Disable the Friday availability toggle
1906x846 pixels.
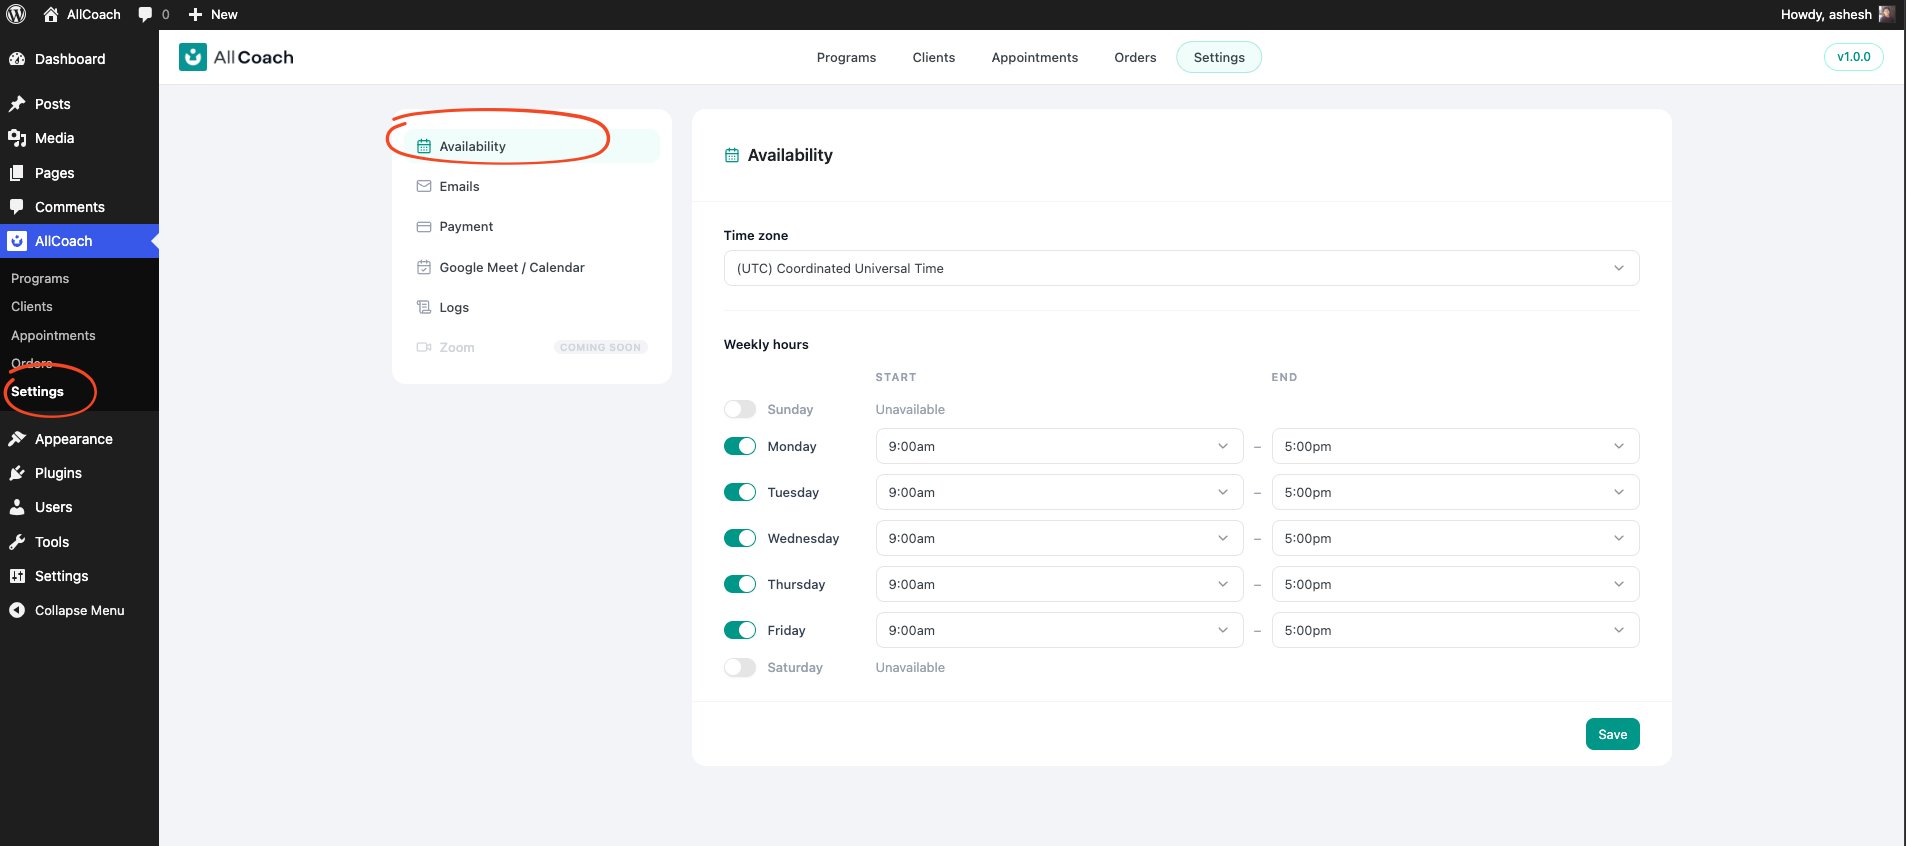coord(740,630)
